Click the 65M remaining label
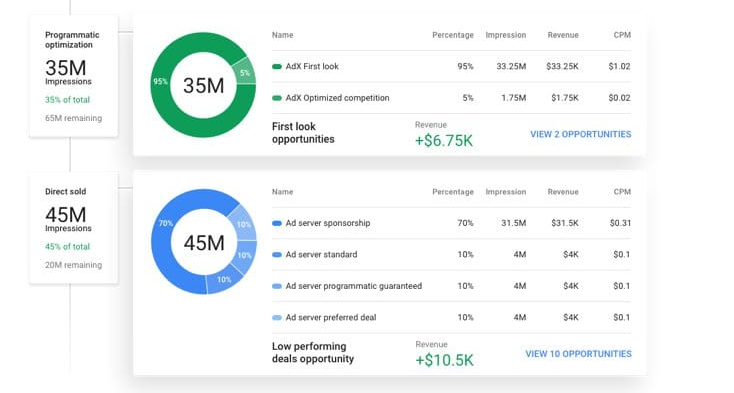The width and height of the screenshot is (734, 393). pos(73,118)
